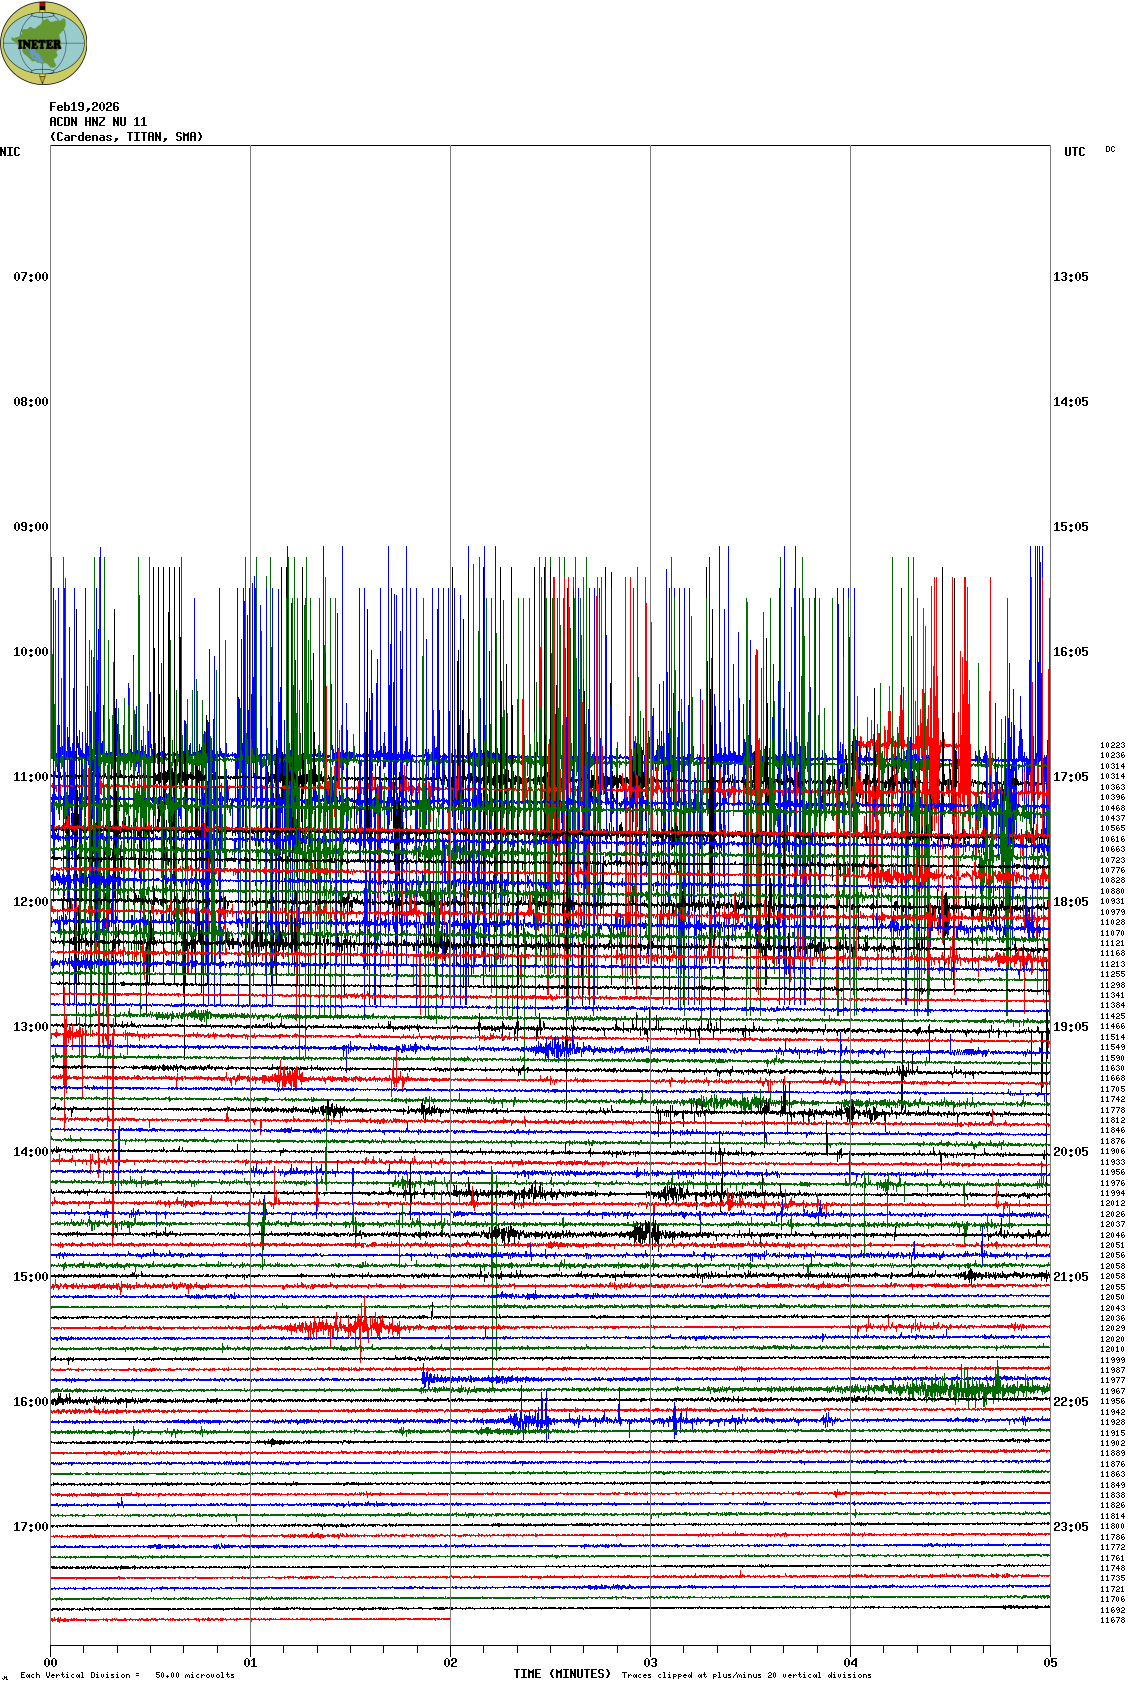Viewport: 1130px width, 1689px height.
Task: Click the 13:05 UTC time label
Action: point(1070,277)
